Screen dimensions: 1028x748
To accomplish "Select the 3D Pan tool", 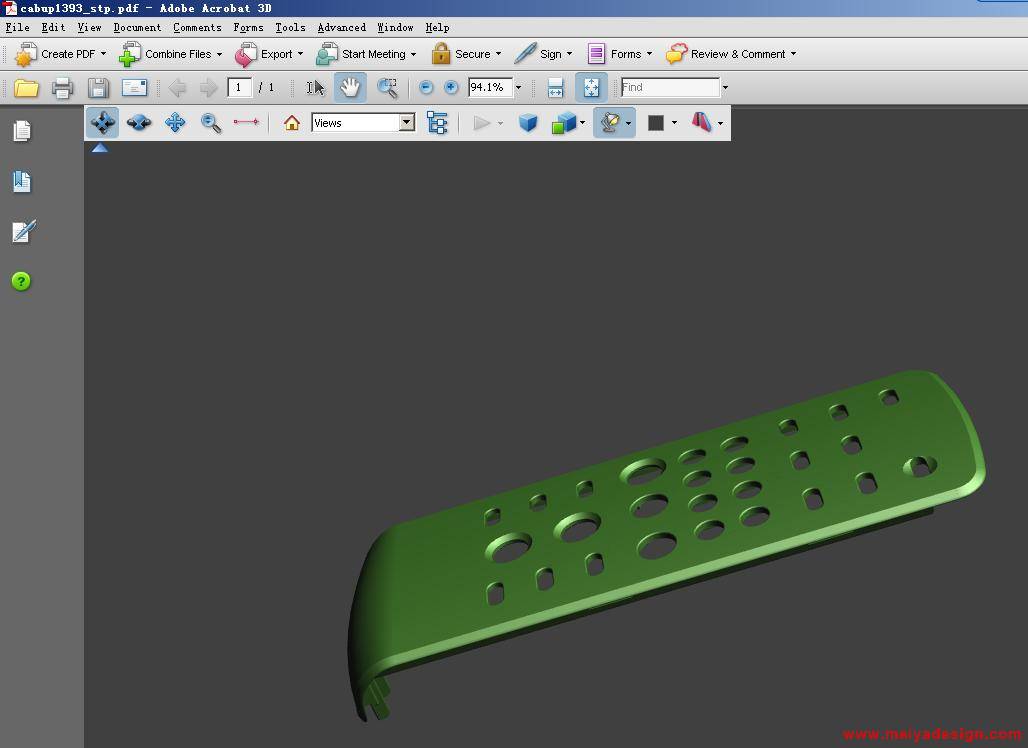I will 175,123.
